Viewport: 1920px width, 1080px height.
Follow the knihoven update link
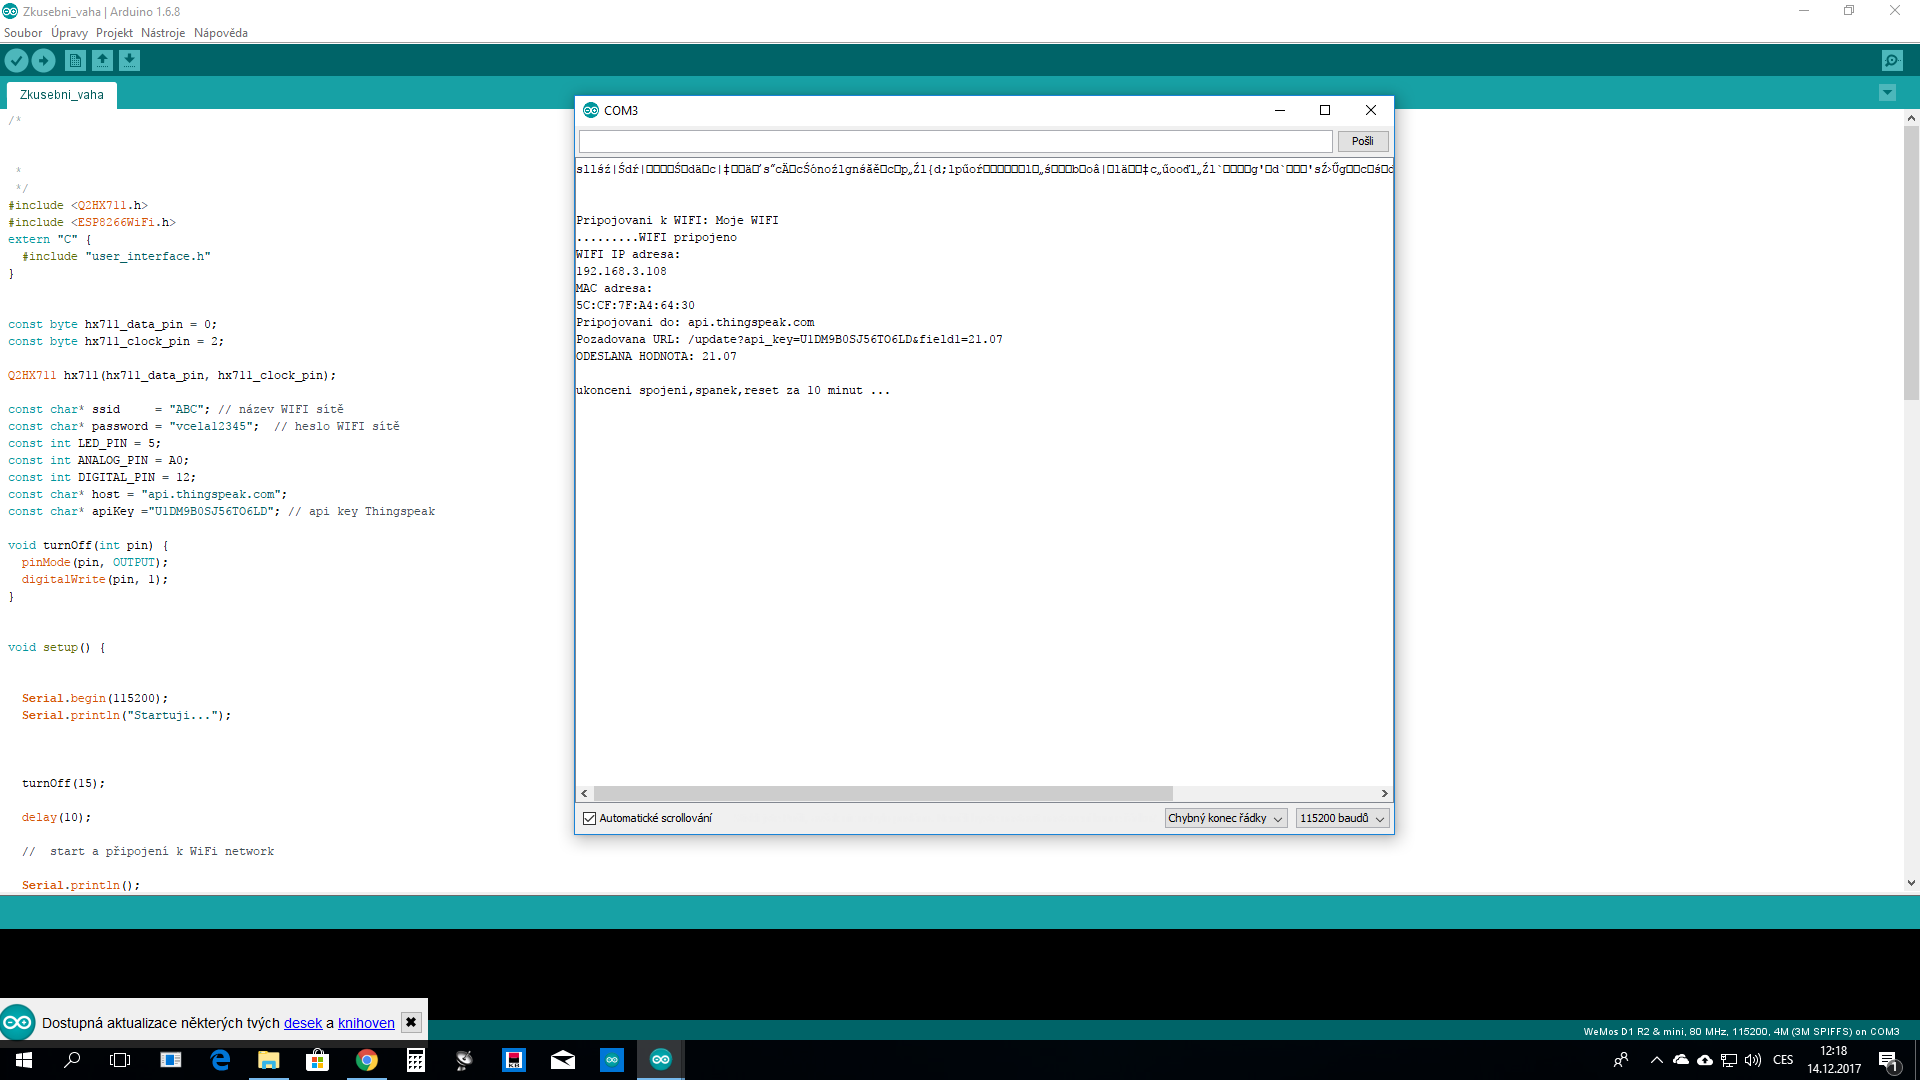pos(366,1023)
